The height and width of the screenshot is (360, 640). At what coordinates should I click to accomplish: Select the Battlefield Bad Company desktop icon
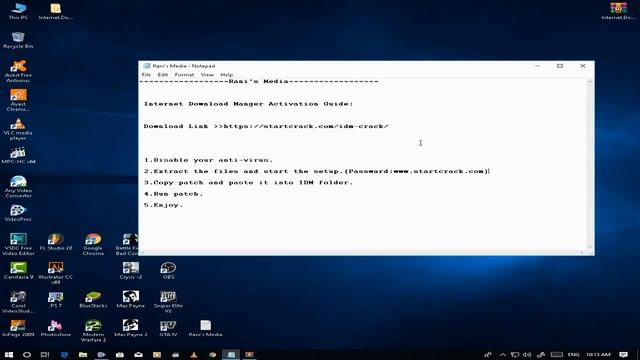pyautogui.click(x=127, y=244)
